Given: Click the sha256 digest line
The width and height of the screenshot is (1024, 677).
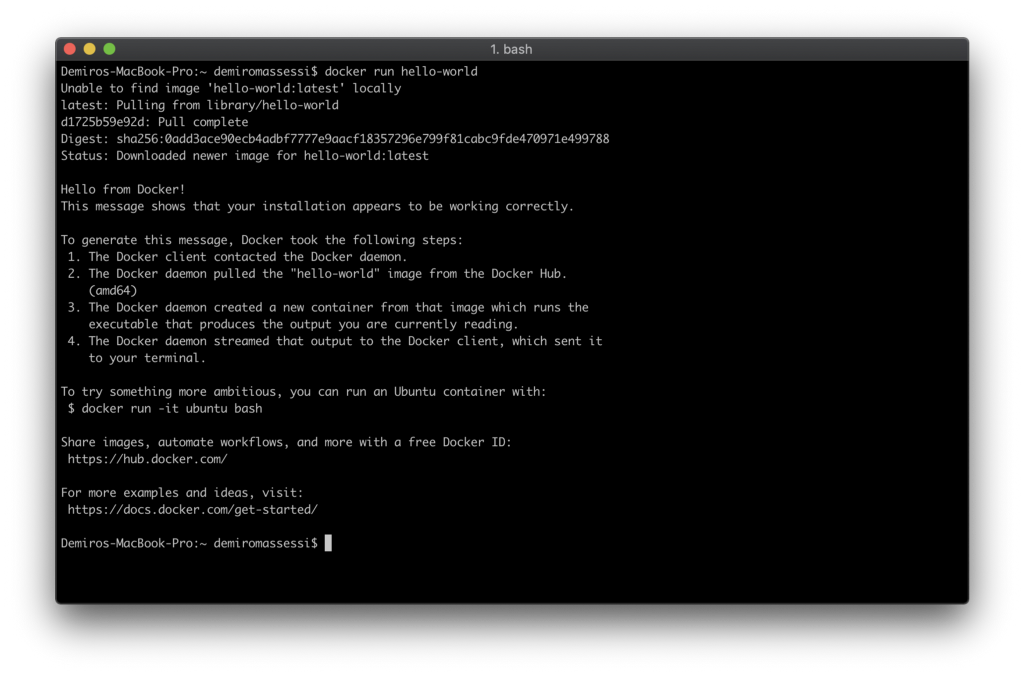Looking at the screenshot, I should [335, 139].
